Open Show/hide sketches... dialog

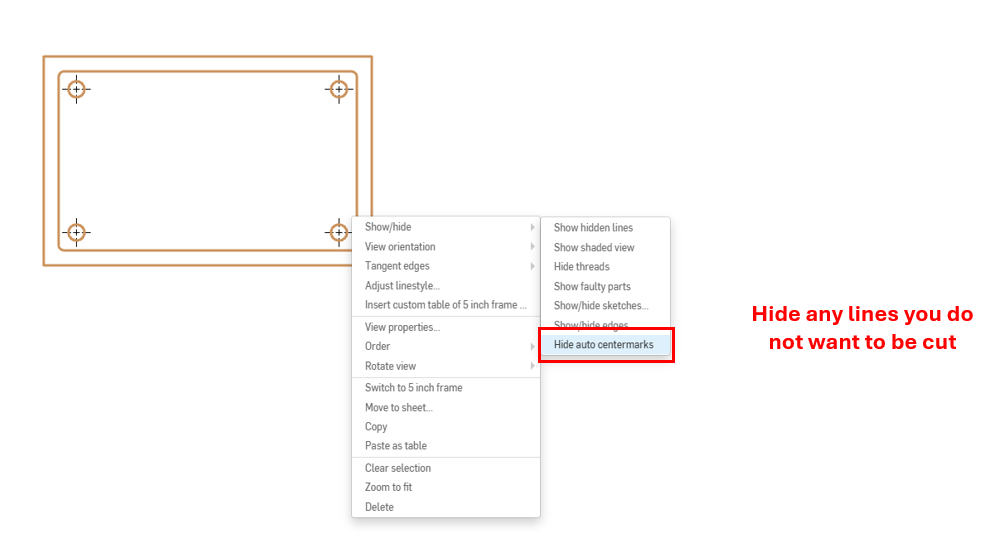point(600,306)
